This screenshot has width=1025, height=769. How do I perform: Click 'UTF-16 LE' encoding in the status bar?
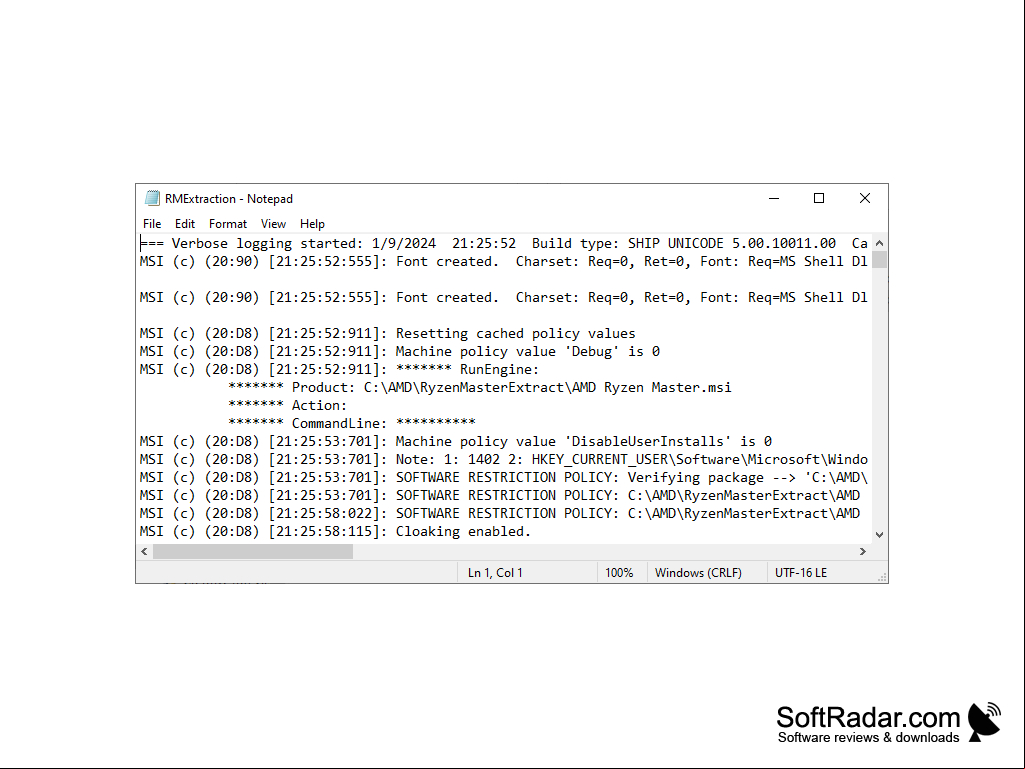tap(801, 573)
